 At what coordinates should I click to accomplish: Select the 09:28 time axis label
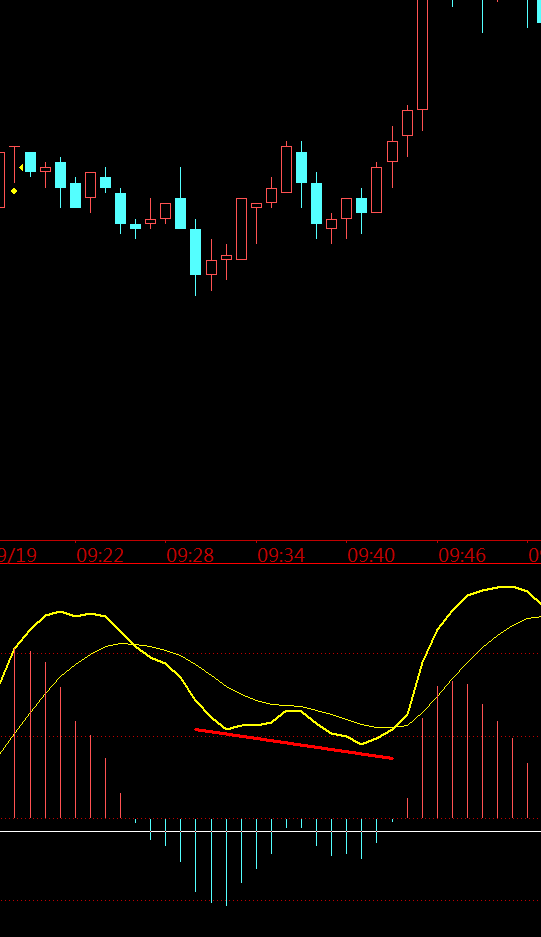[190, 556]
